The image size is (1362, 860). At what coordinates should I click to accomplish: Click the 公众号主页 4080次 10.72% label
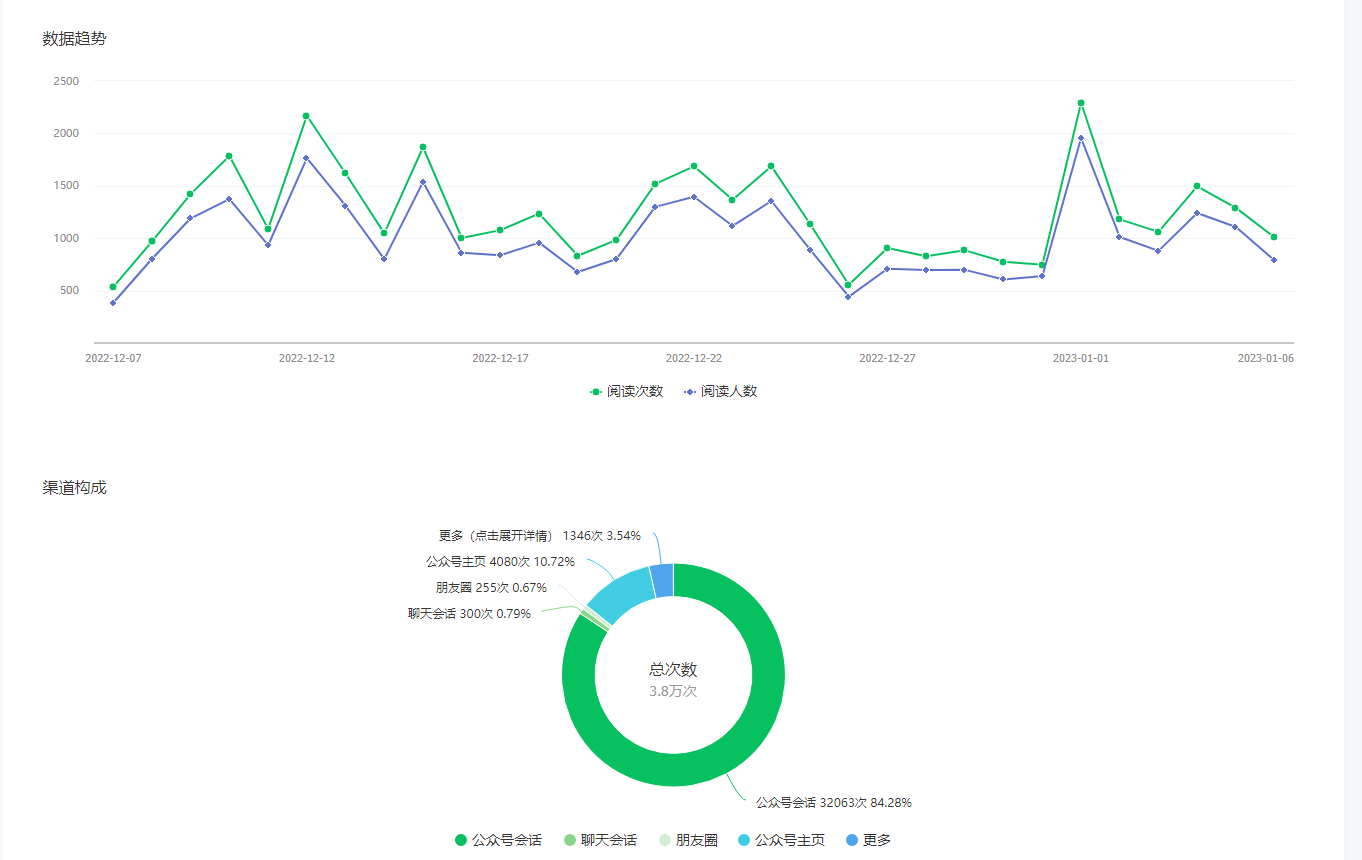point(500,562)
